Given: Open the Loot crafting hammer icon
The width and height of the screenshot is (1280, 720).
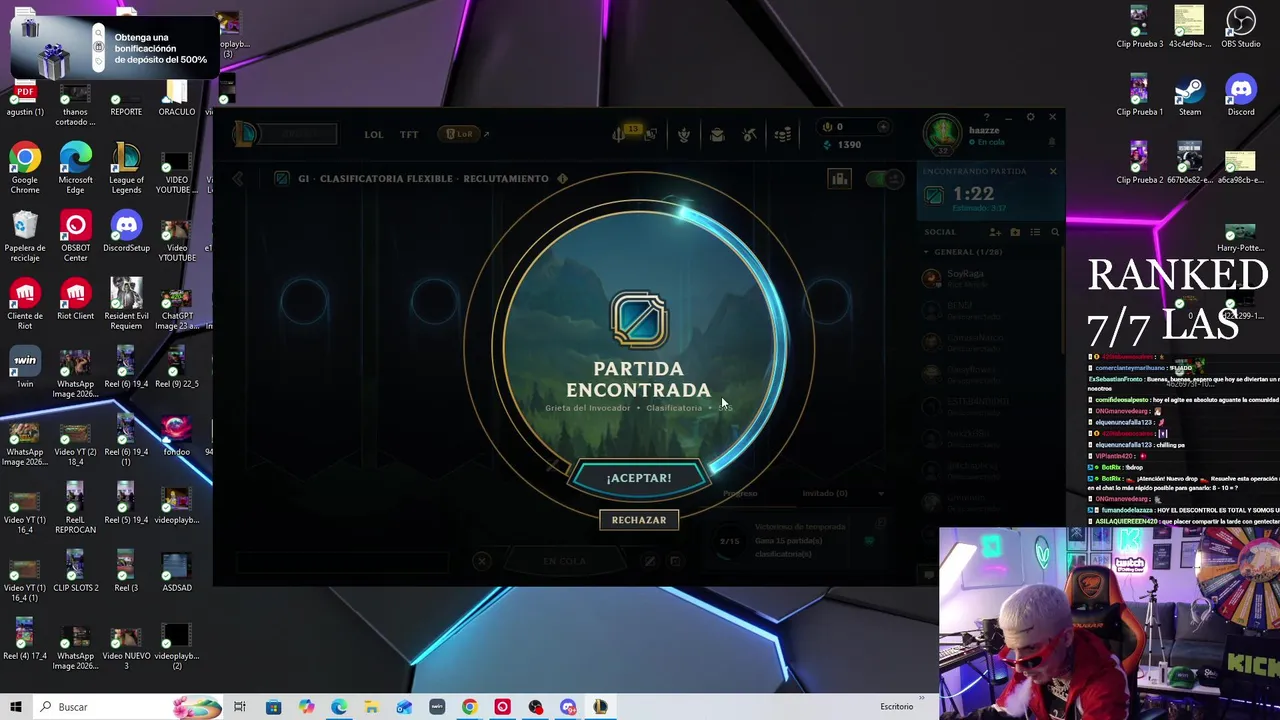Looking at the screenshot, I should click(x=750, y=135).
